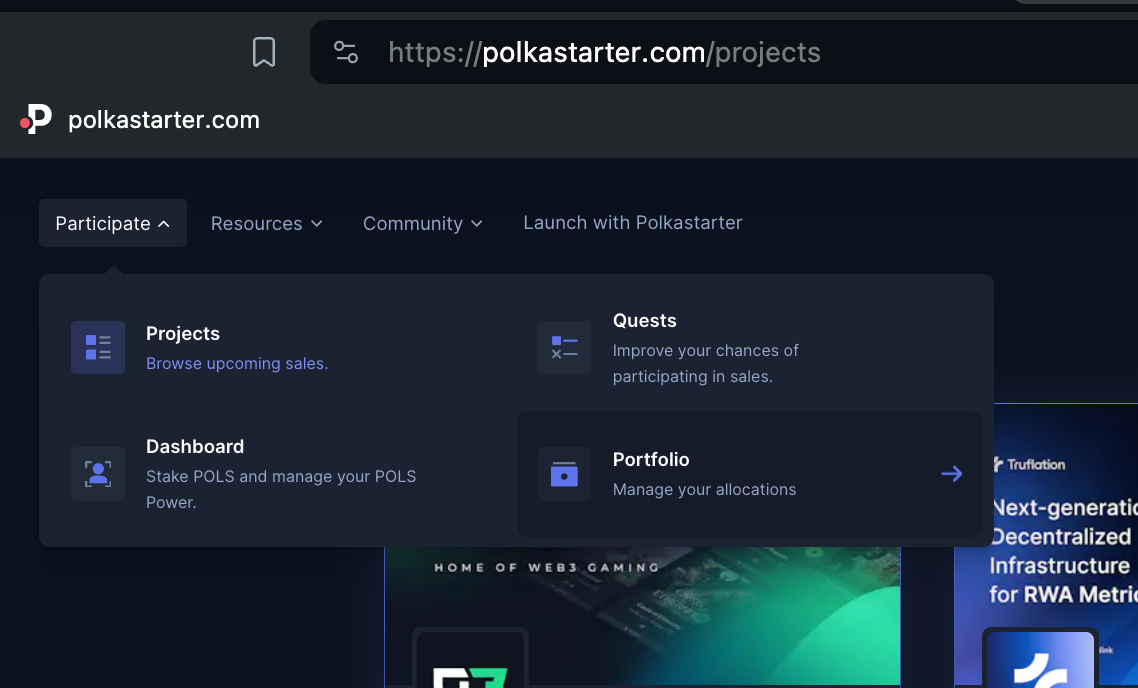Open the Portfolio menu item
Screen dimensions: 1138x688
(750, 474)
